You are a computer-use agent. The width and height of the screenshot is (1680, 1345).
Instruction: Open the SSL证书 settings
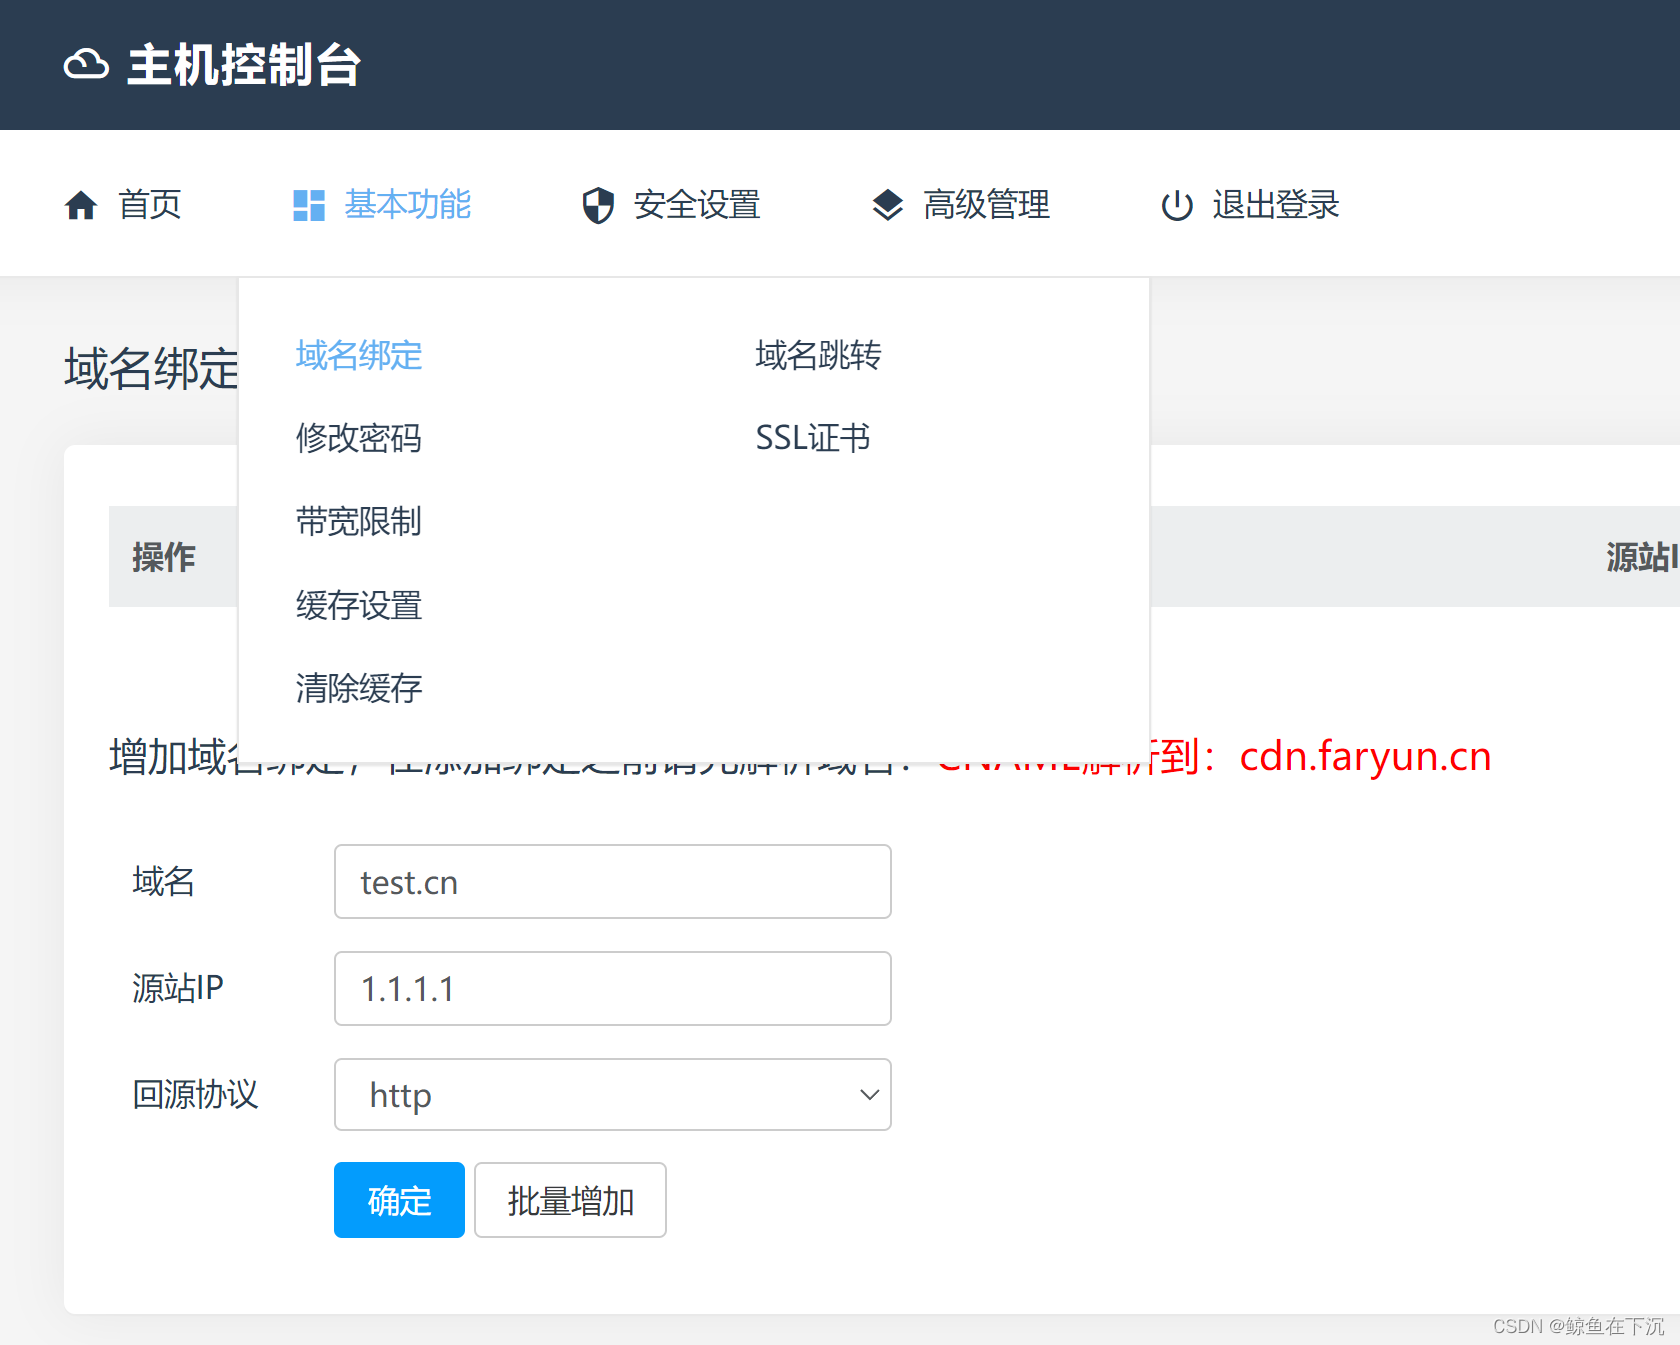(x=812, y=437)
